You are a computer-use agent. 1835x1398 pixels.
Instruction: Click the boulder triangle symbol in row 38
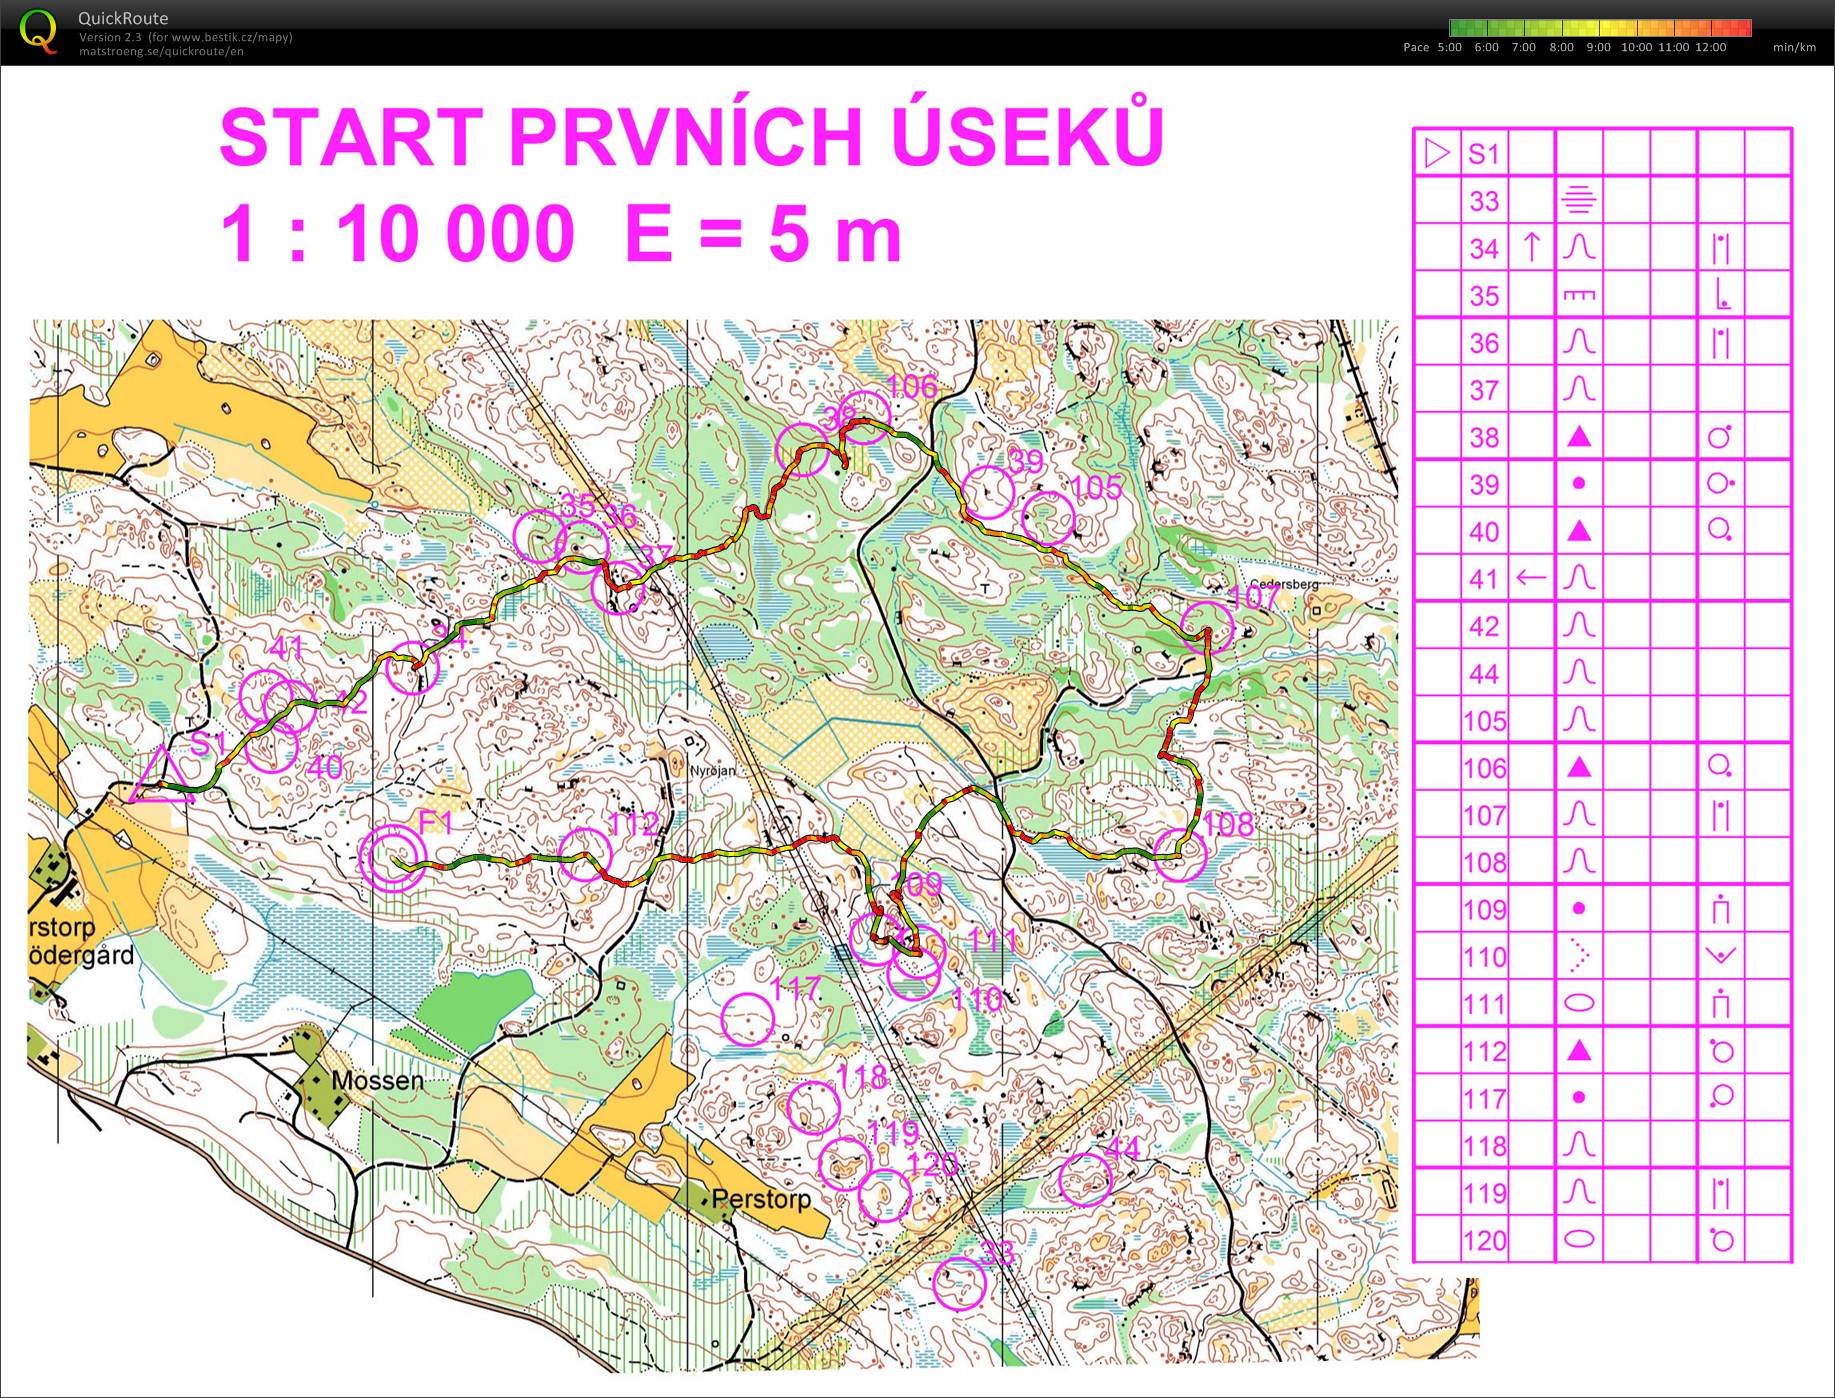pos(1579,437)
